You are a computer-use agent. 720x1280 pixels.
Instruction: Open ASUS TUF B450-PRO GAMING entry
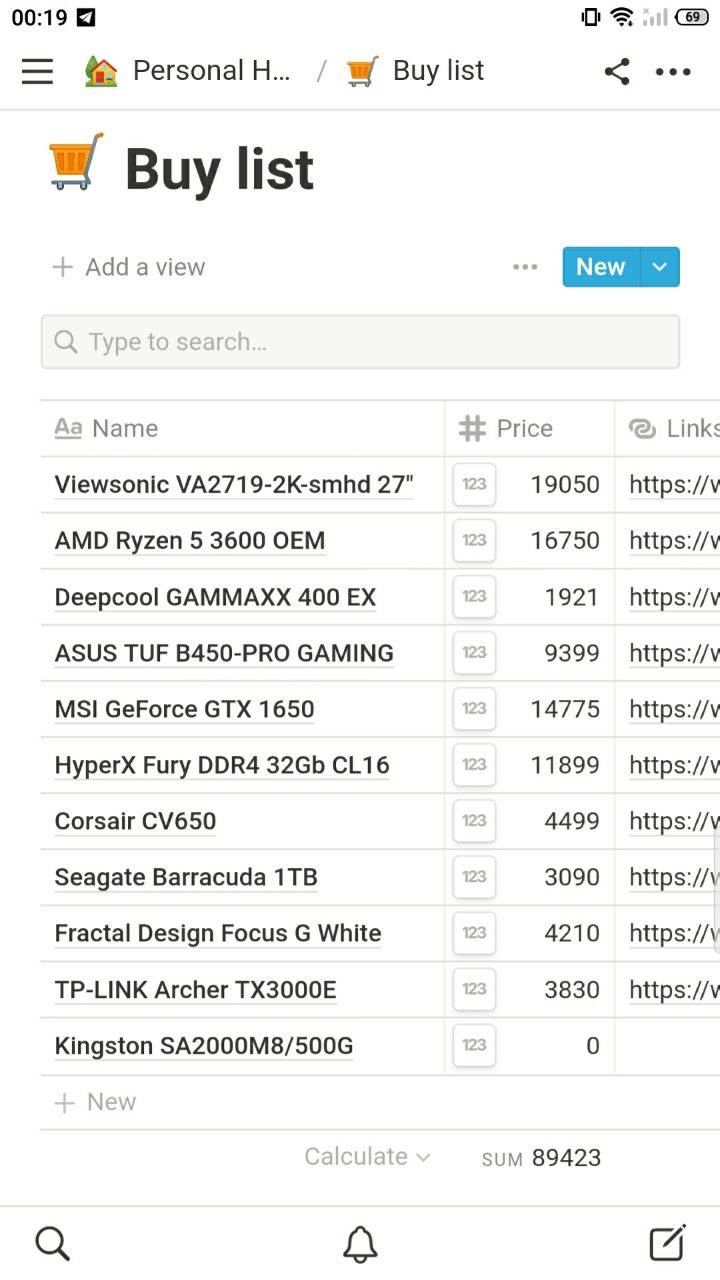point(224,653)
